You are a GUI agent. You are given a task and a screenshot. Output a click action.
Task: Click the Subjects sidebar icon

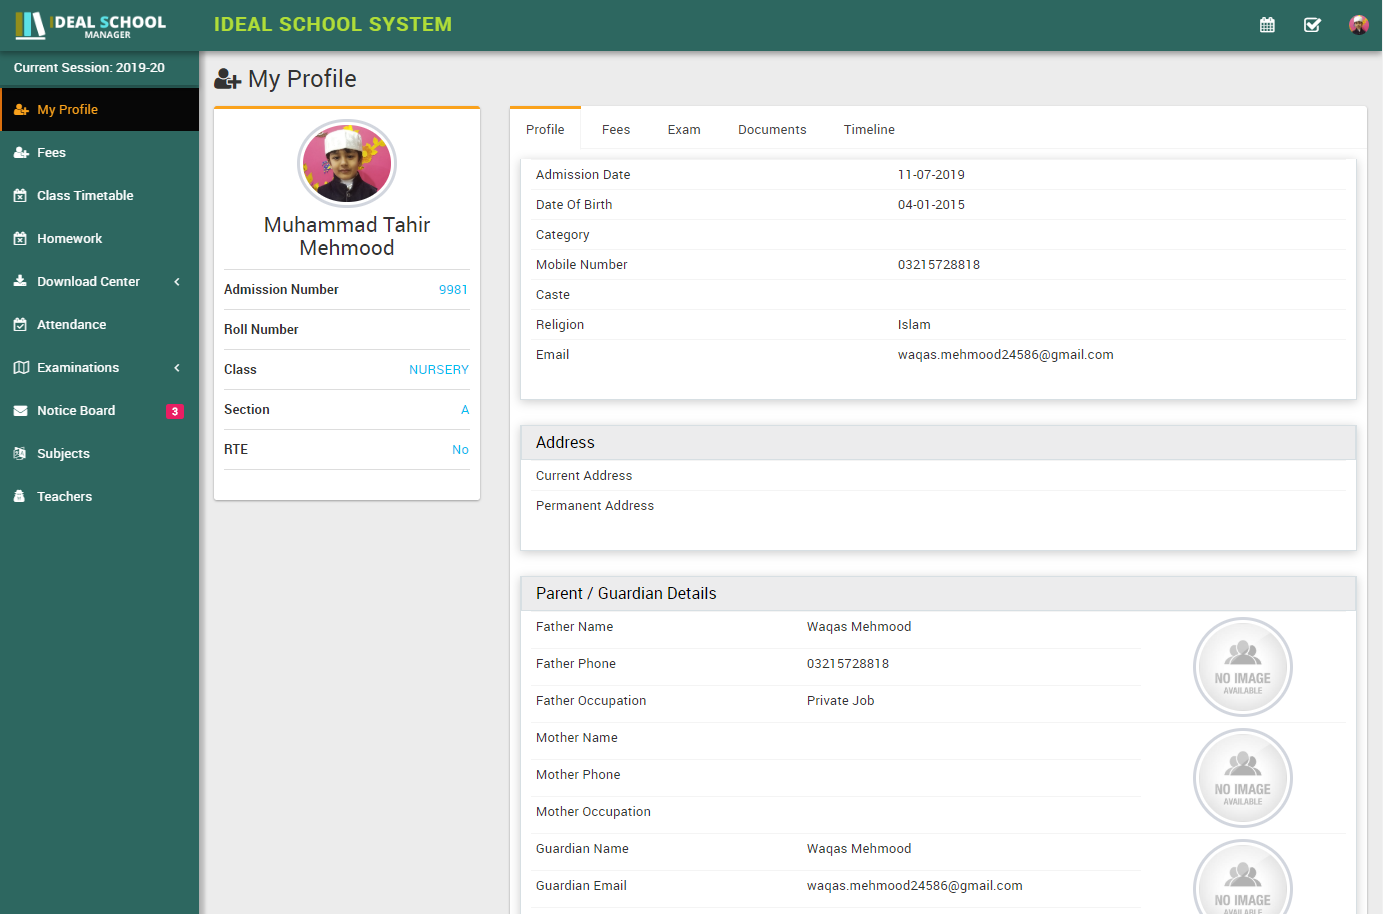[x=20, y=454]
